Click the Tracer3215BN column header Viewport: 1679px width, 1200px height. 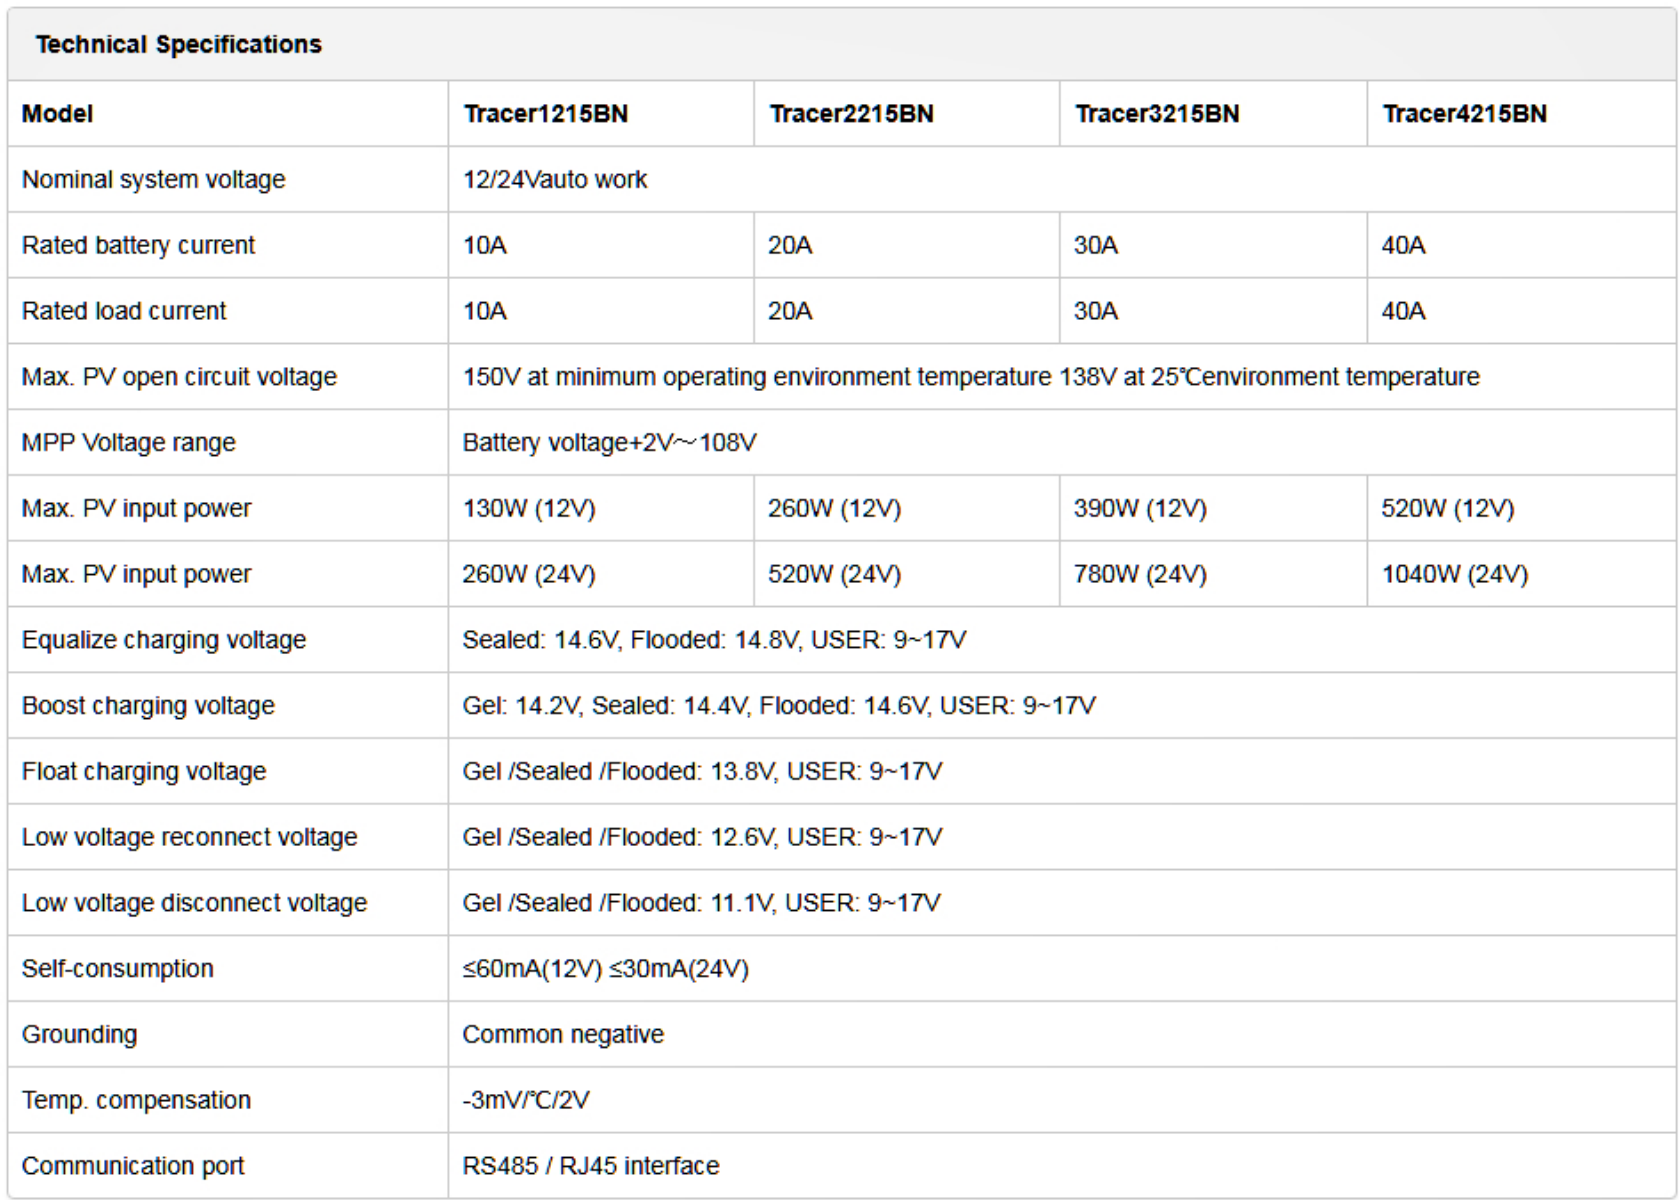coord(1157,114)
